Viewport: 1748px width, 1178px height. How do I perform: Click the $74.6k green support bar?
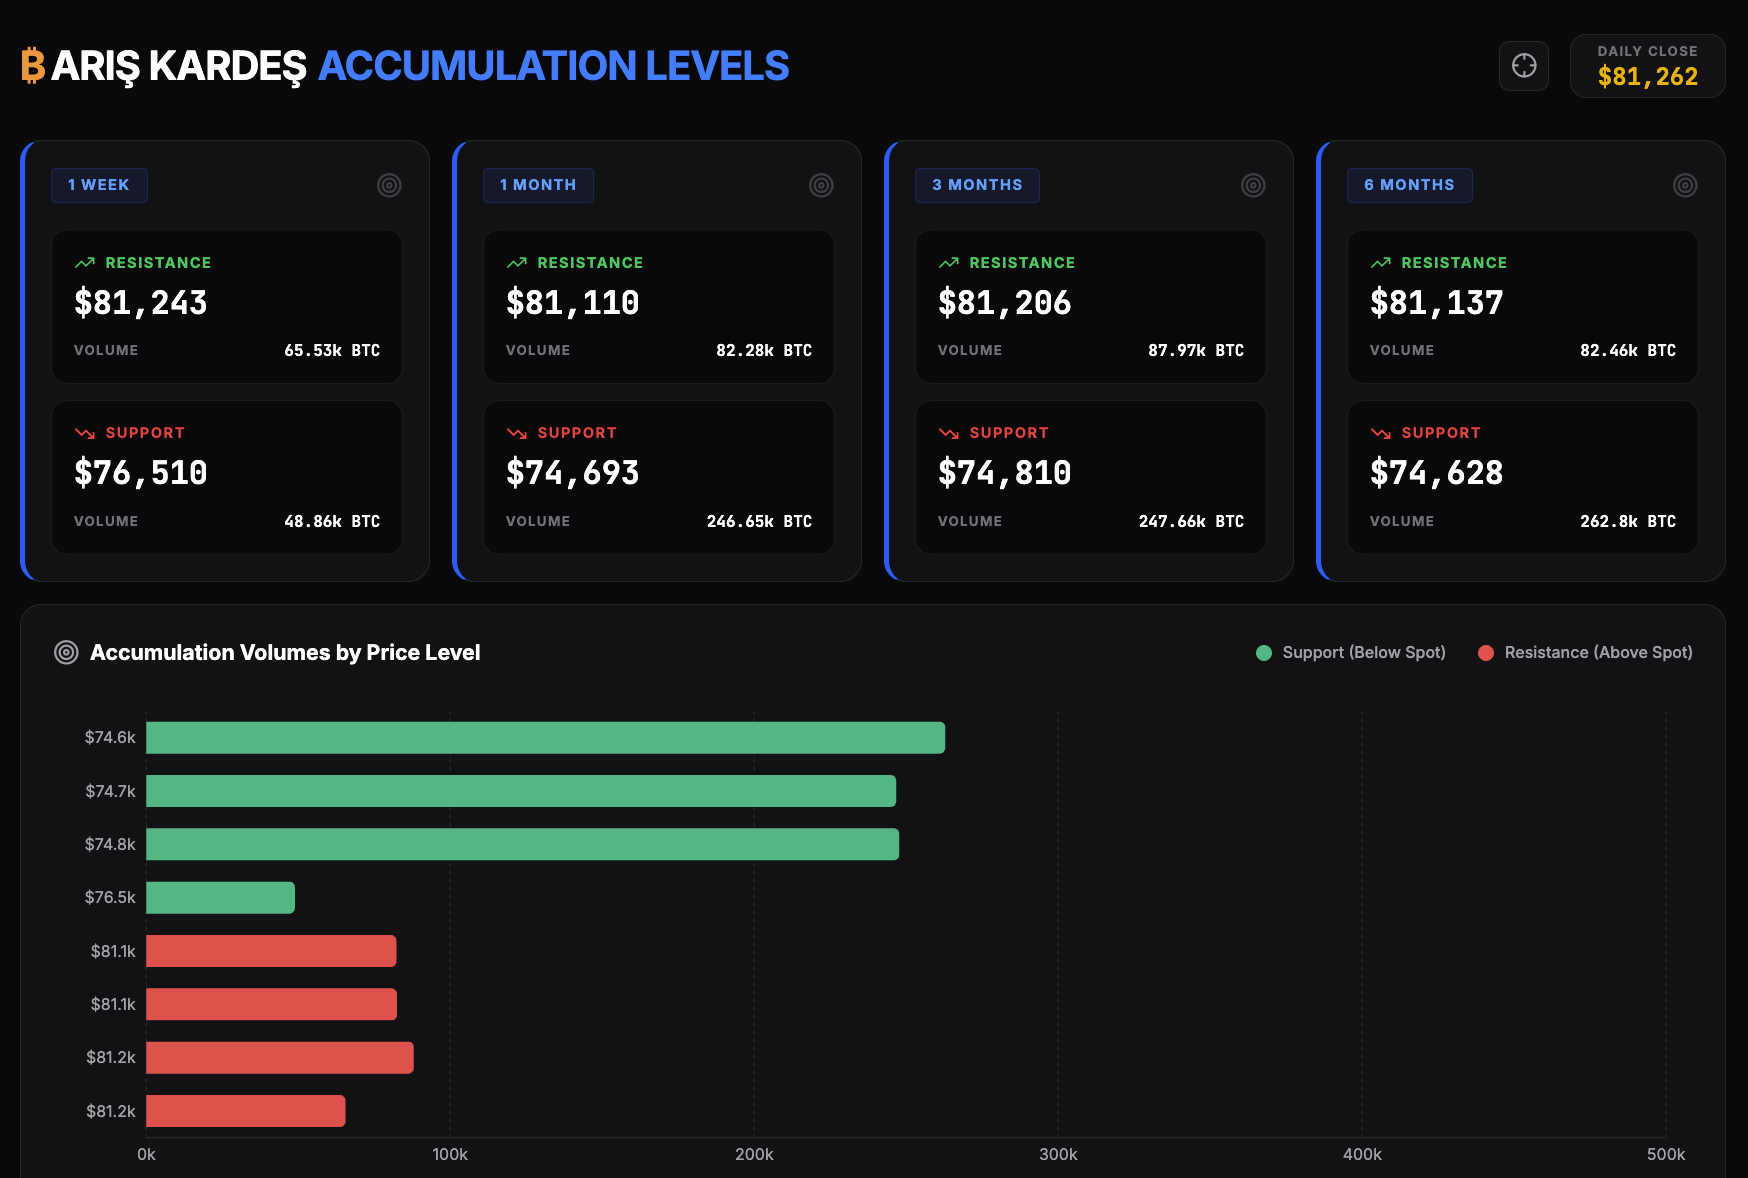[545, 738]
